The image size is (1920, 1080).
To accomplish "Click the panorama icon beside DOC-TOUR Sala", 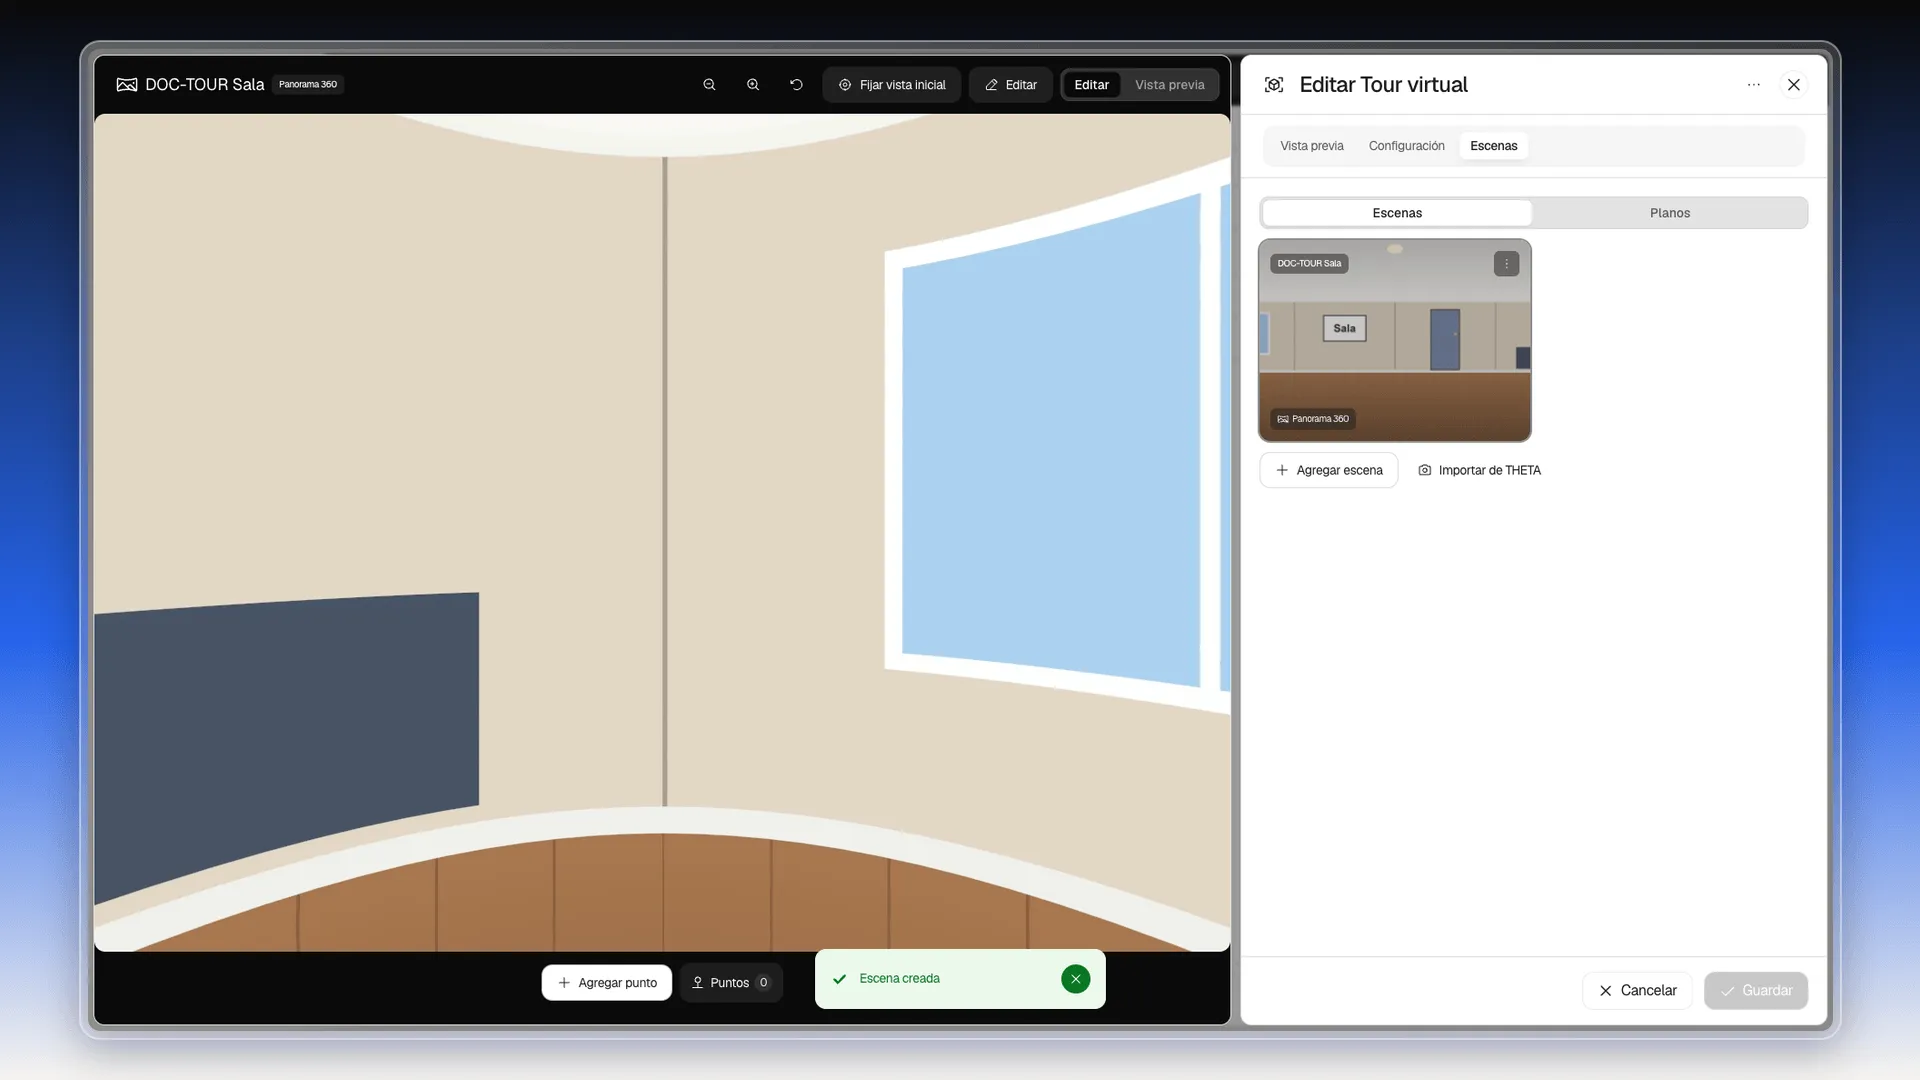I will tap(127, 85).
